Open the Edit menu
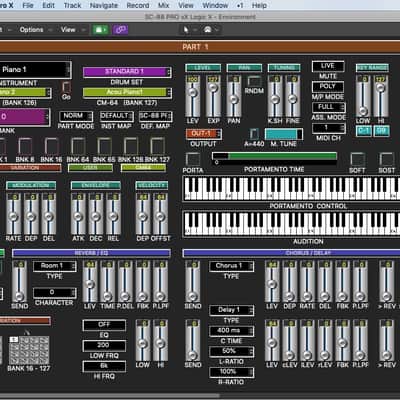400x400 pixels. click(48, 5)
